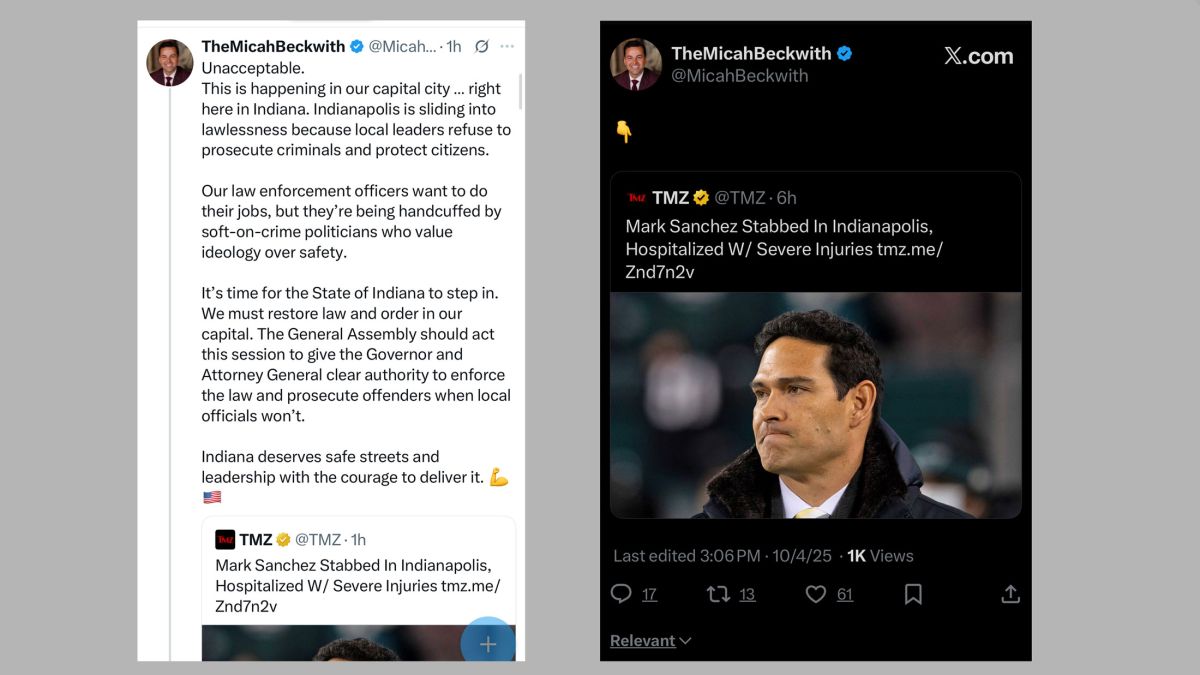Click the TMZ logo in left quoted tweet

point(225,540)
